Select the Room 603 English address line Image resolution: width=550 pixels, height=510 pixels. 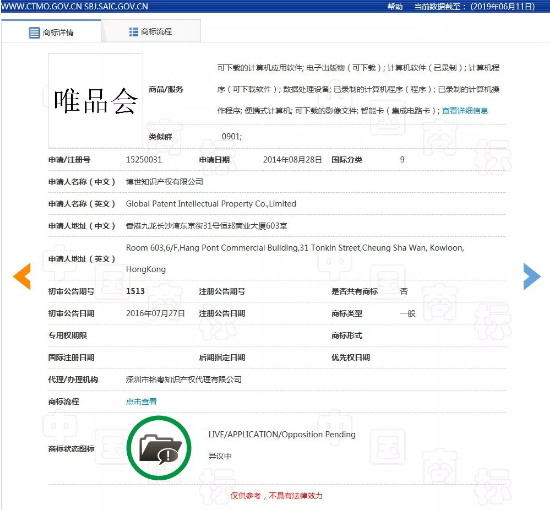[295, 248]
